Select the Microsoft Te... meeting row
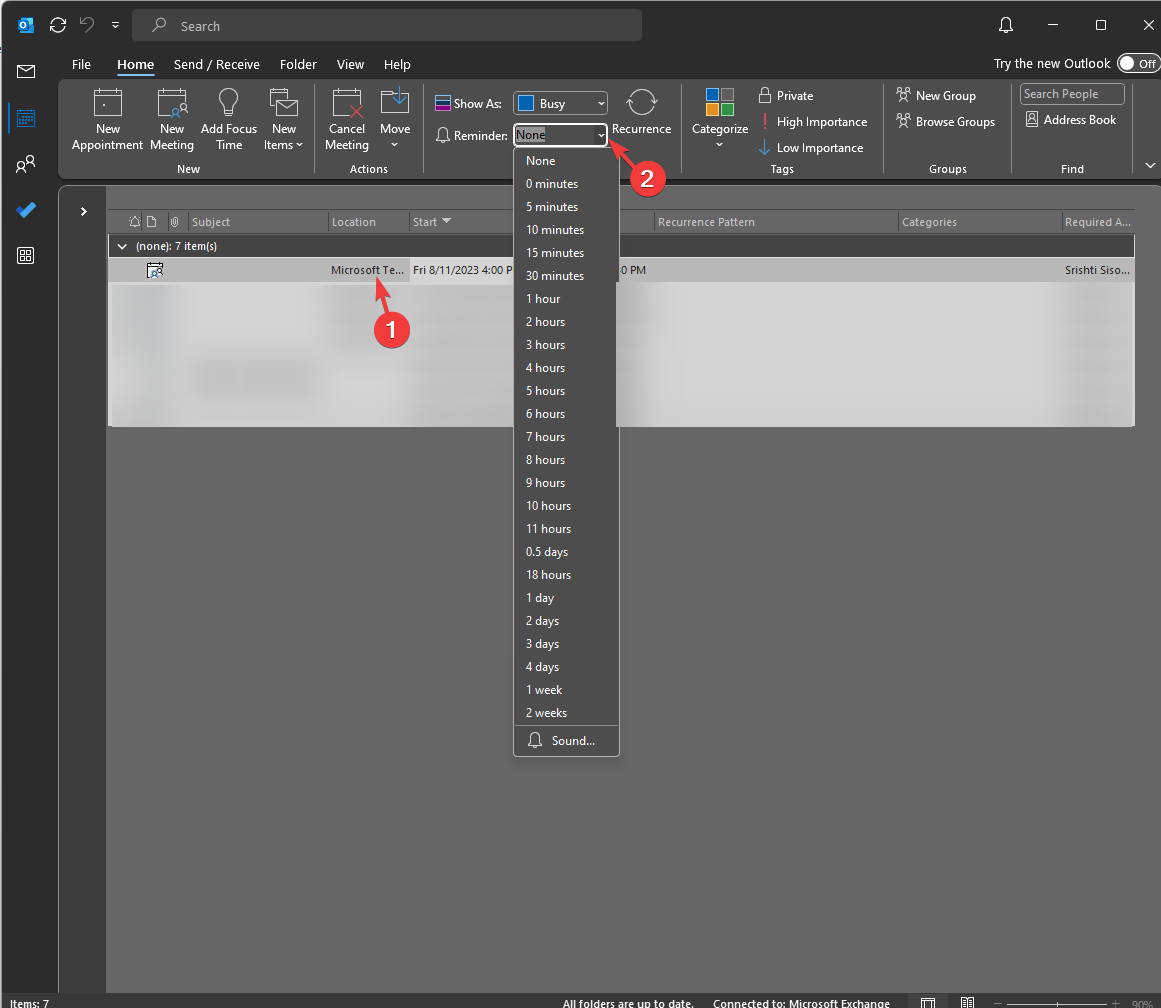1161x1008 pixels. pos(620,270)
